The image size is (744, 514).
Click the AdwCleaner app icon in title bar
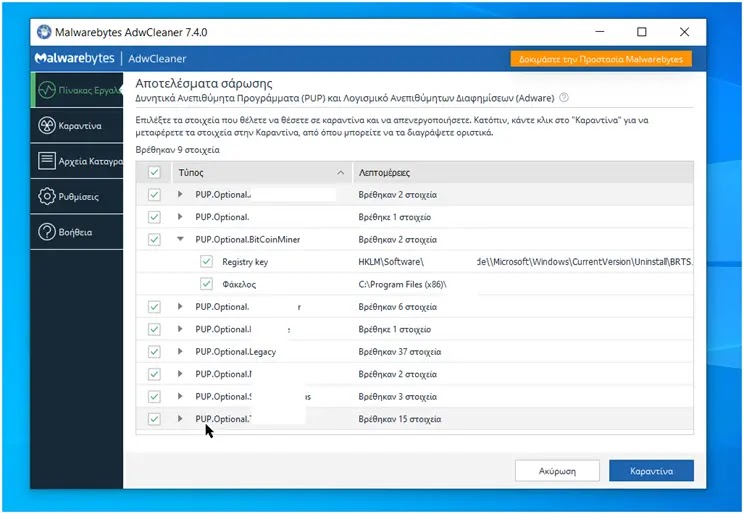[x=44, y=32]
